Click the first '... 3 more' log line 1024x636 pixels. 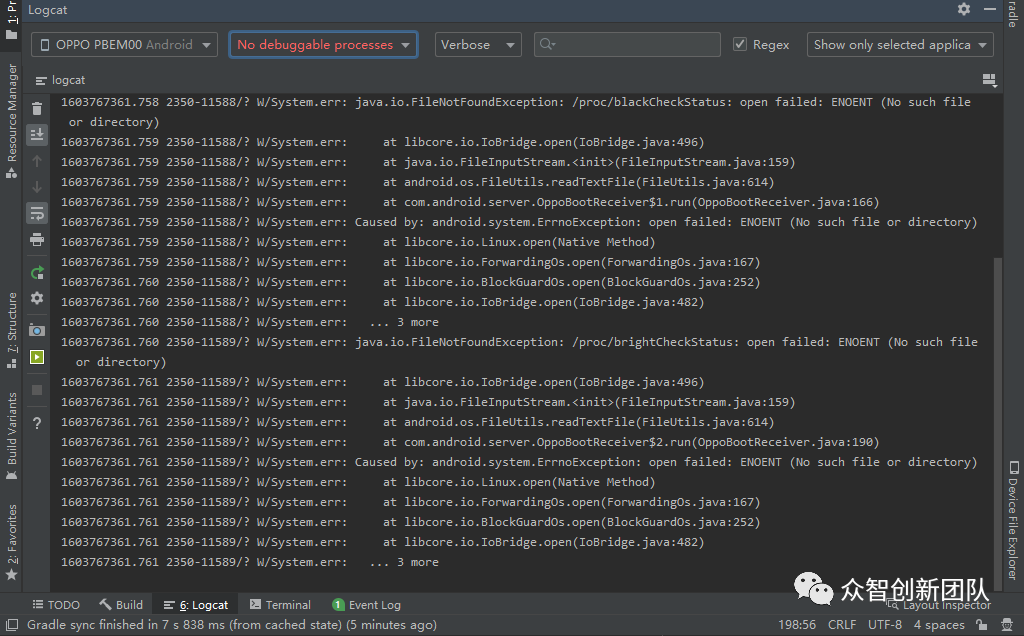click(249, 322)
